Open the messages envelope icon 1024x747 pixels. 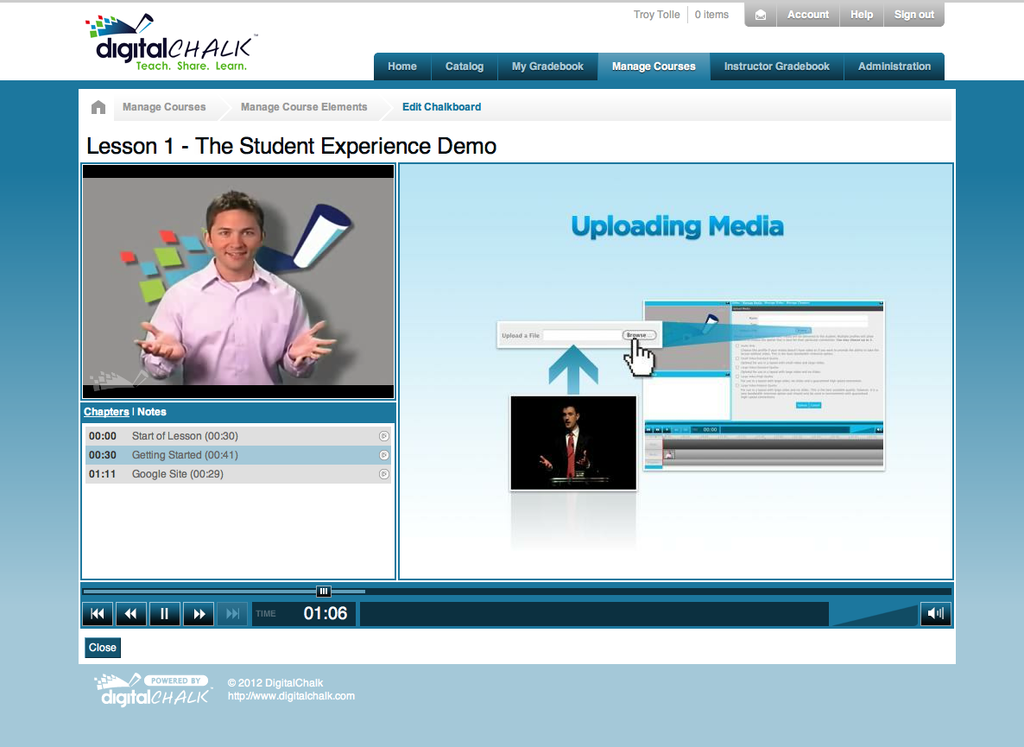pyautogui.click(x=761, y=15)
